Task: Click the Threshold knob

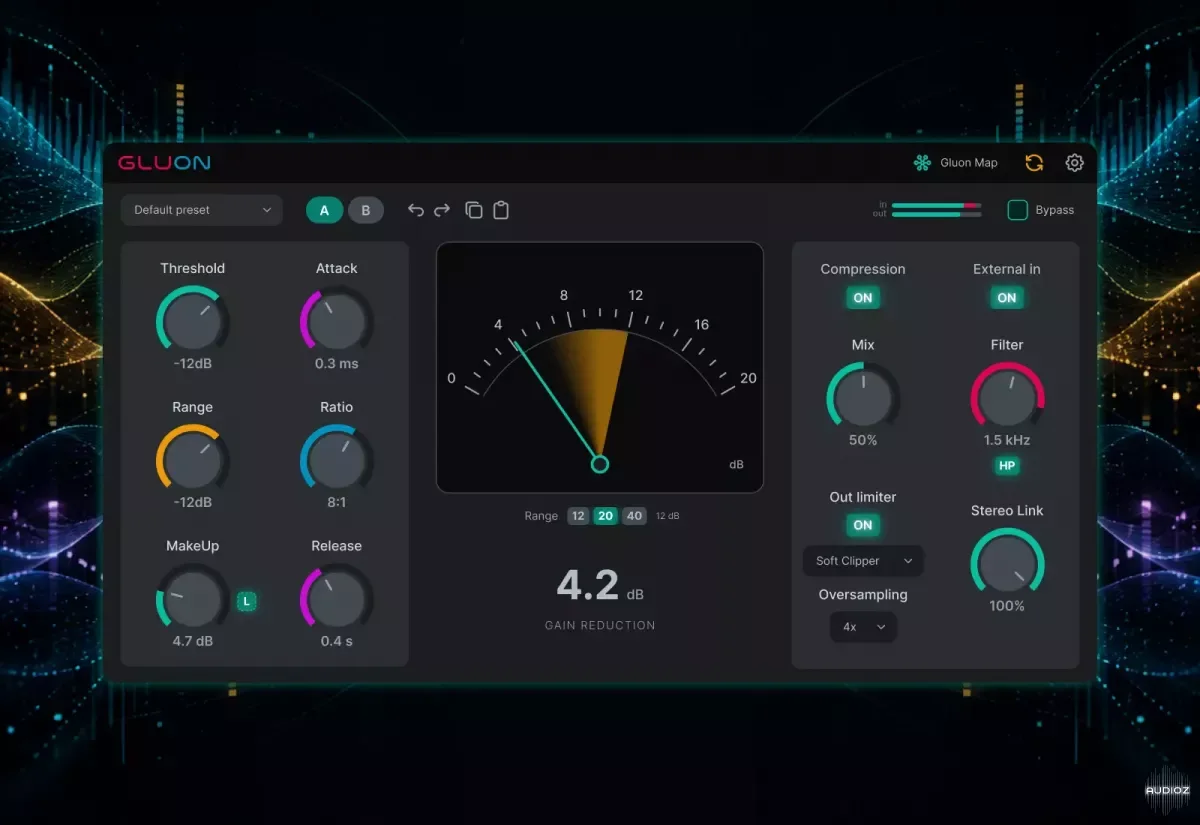Action: click(192, 322)
